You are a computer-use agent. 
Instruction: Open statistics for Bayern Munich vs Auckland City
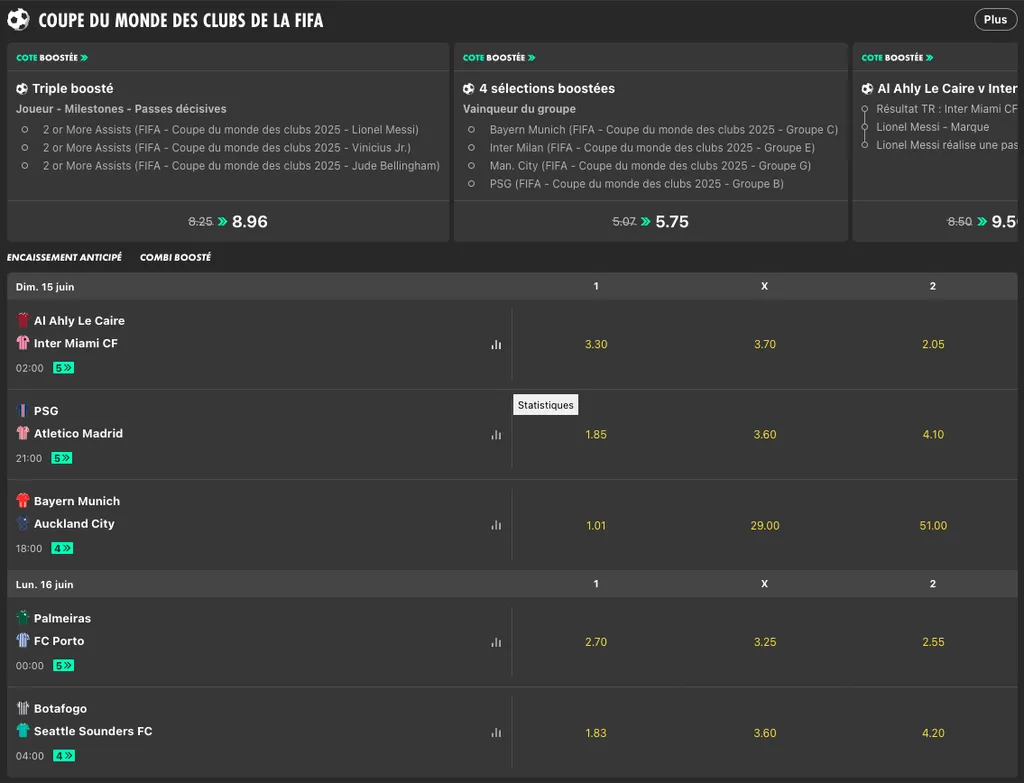(x=496, y=525)
